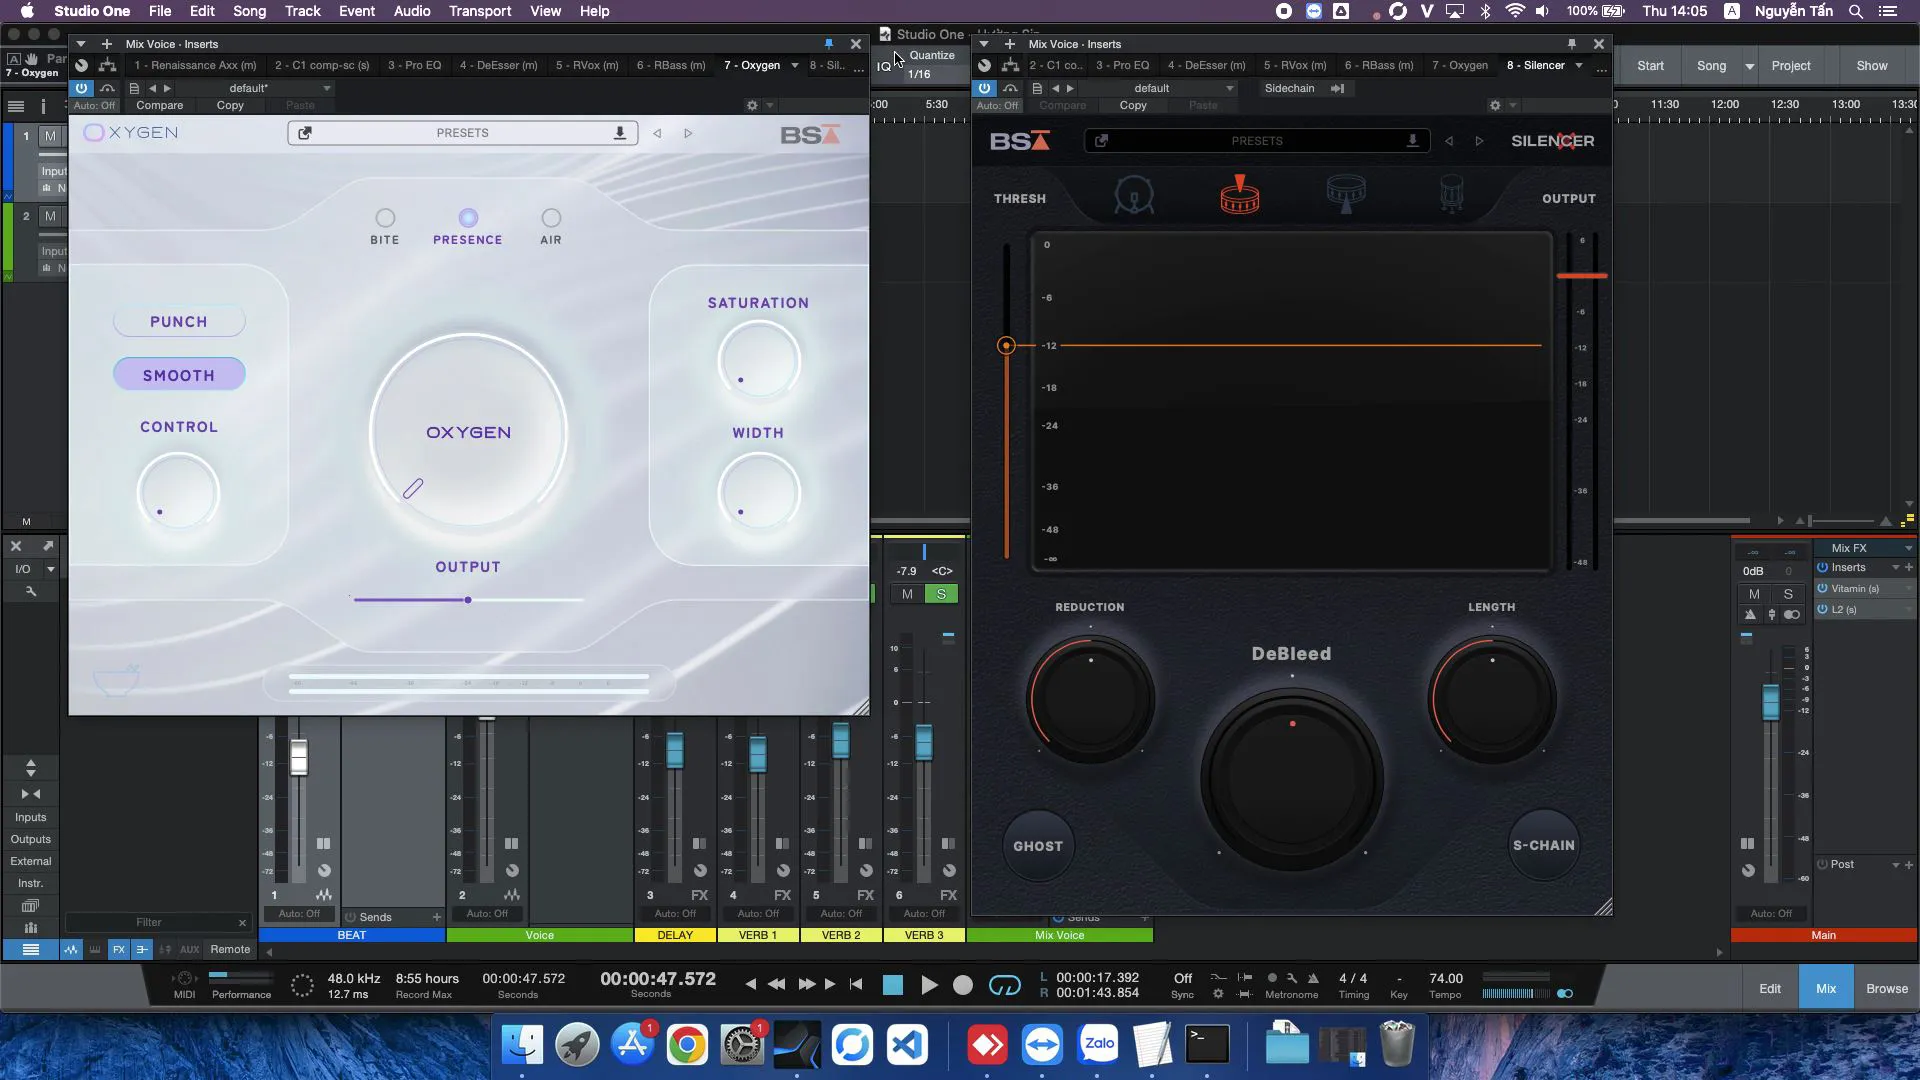Click the Show button
1920x1080 pixels.
[x=1872, y=66]
